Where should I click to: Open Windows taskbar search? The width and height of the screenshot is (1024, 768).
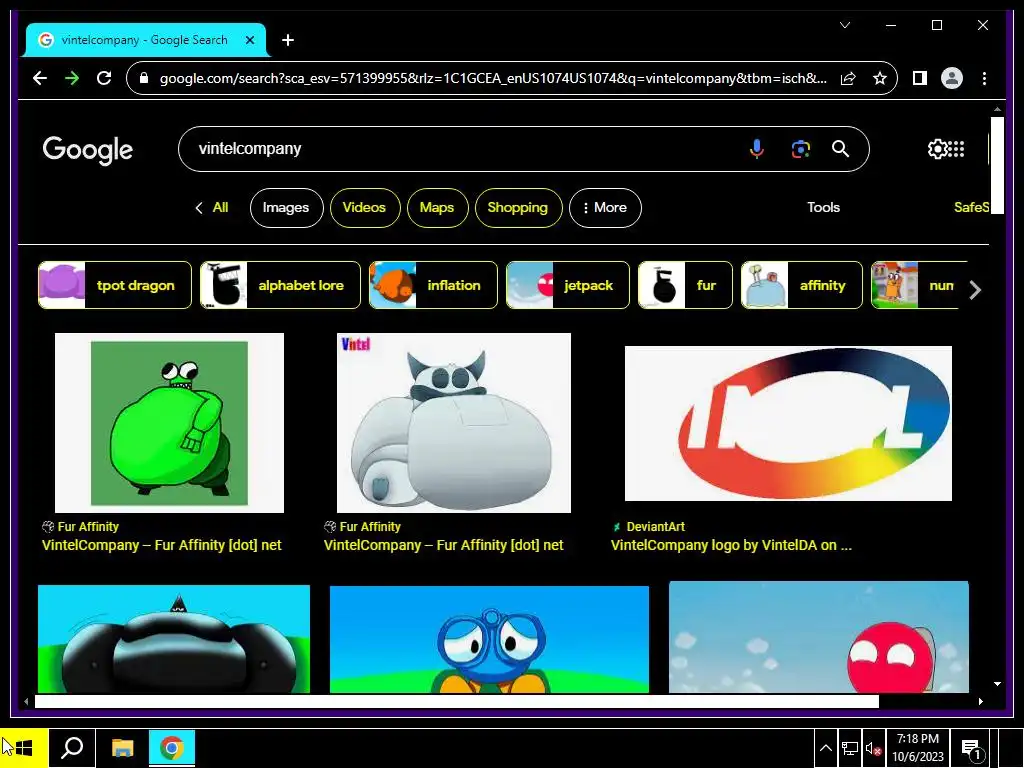click(72, 748)
